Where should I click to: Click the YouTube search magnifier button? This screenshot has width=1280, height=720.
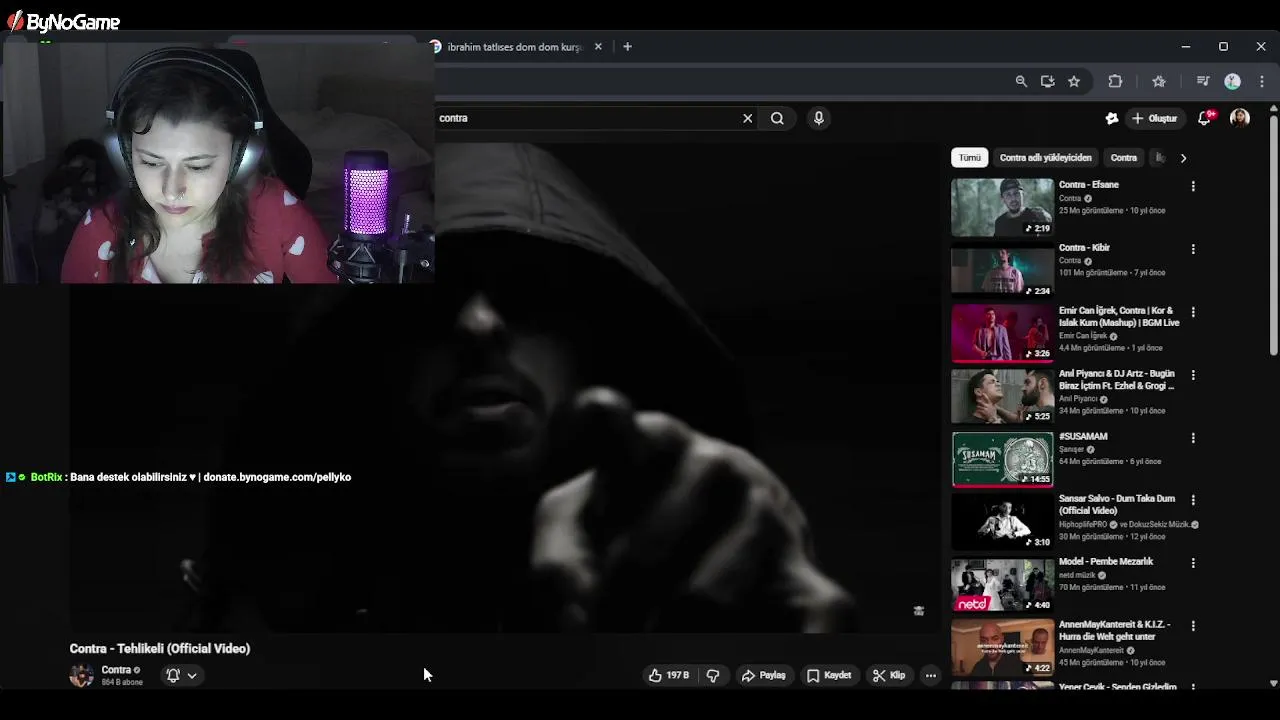777,118
